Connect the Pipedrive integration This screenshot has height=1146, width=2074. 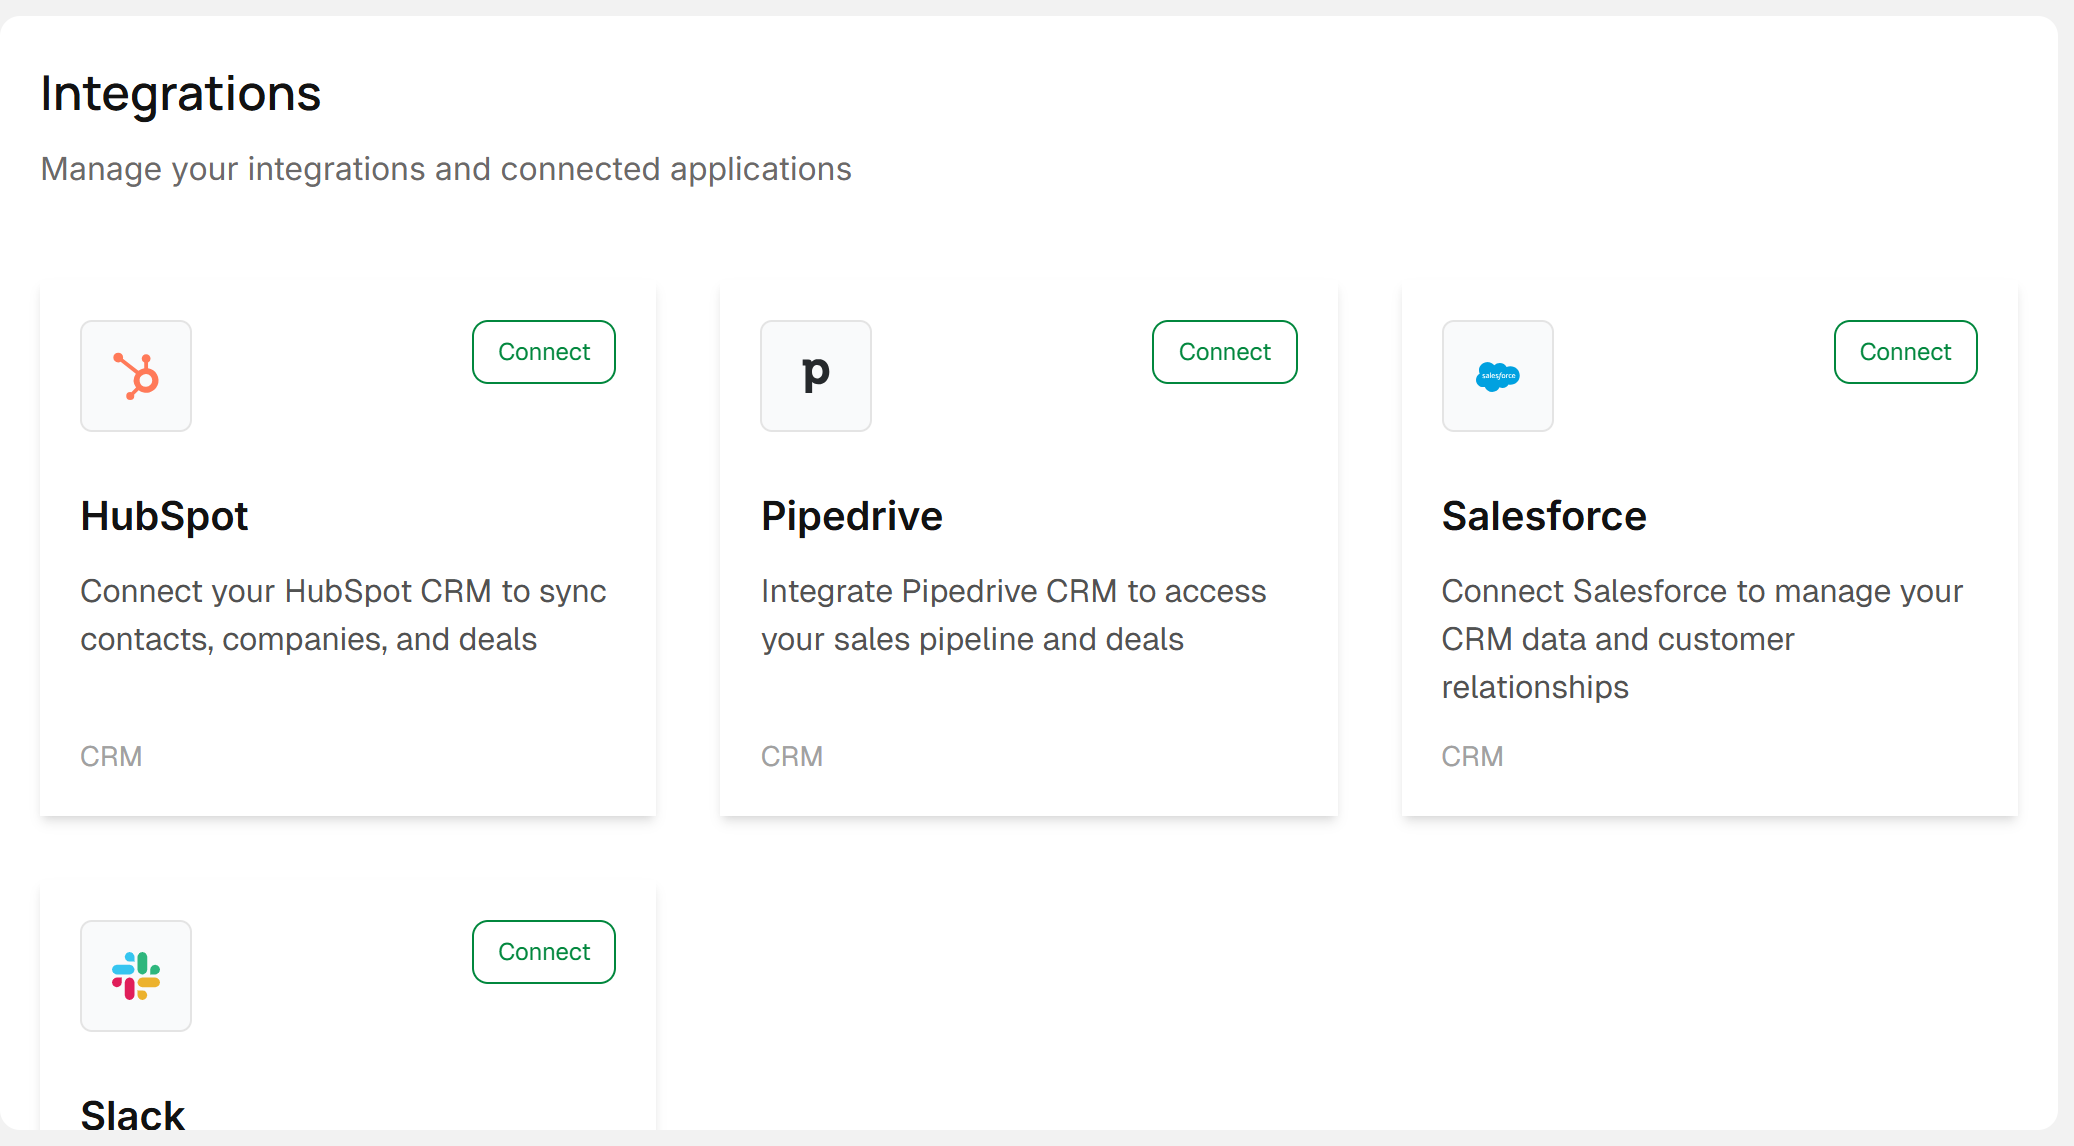[x=1224, y=352]
